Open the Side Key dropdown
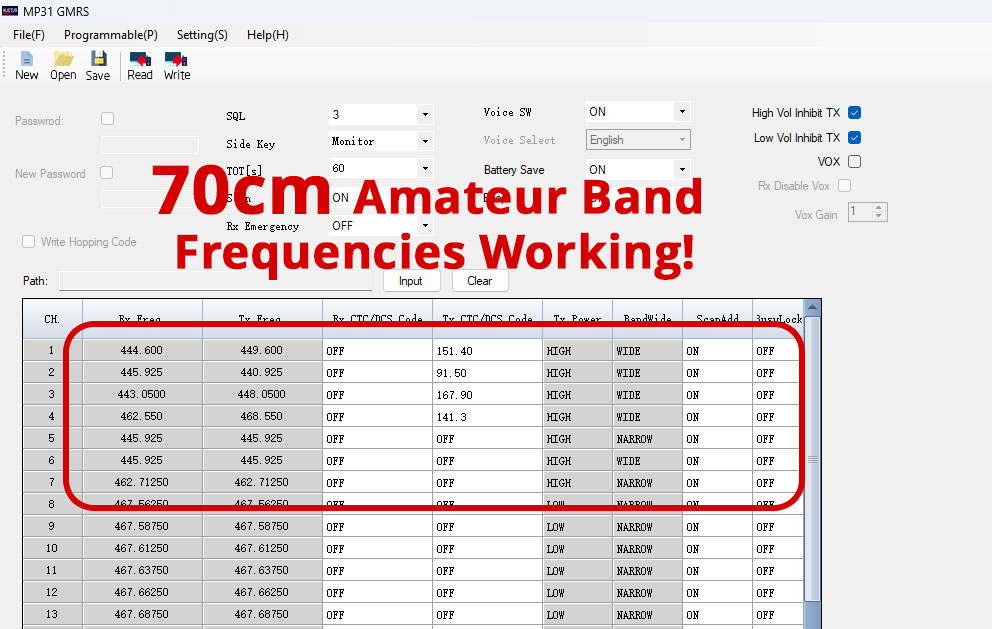The width and height of the screenshot is (992, 629). (425, 142)
